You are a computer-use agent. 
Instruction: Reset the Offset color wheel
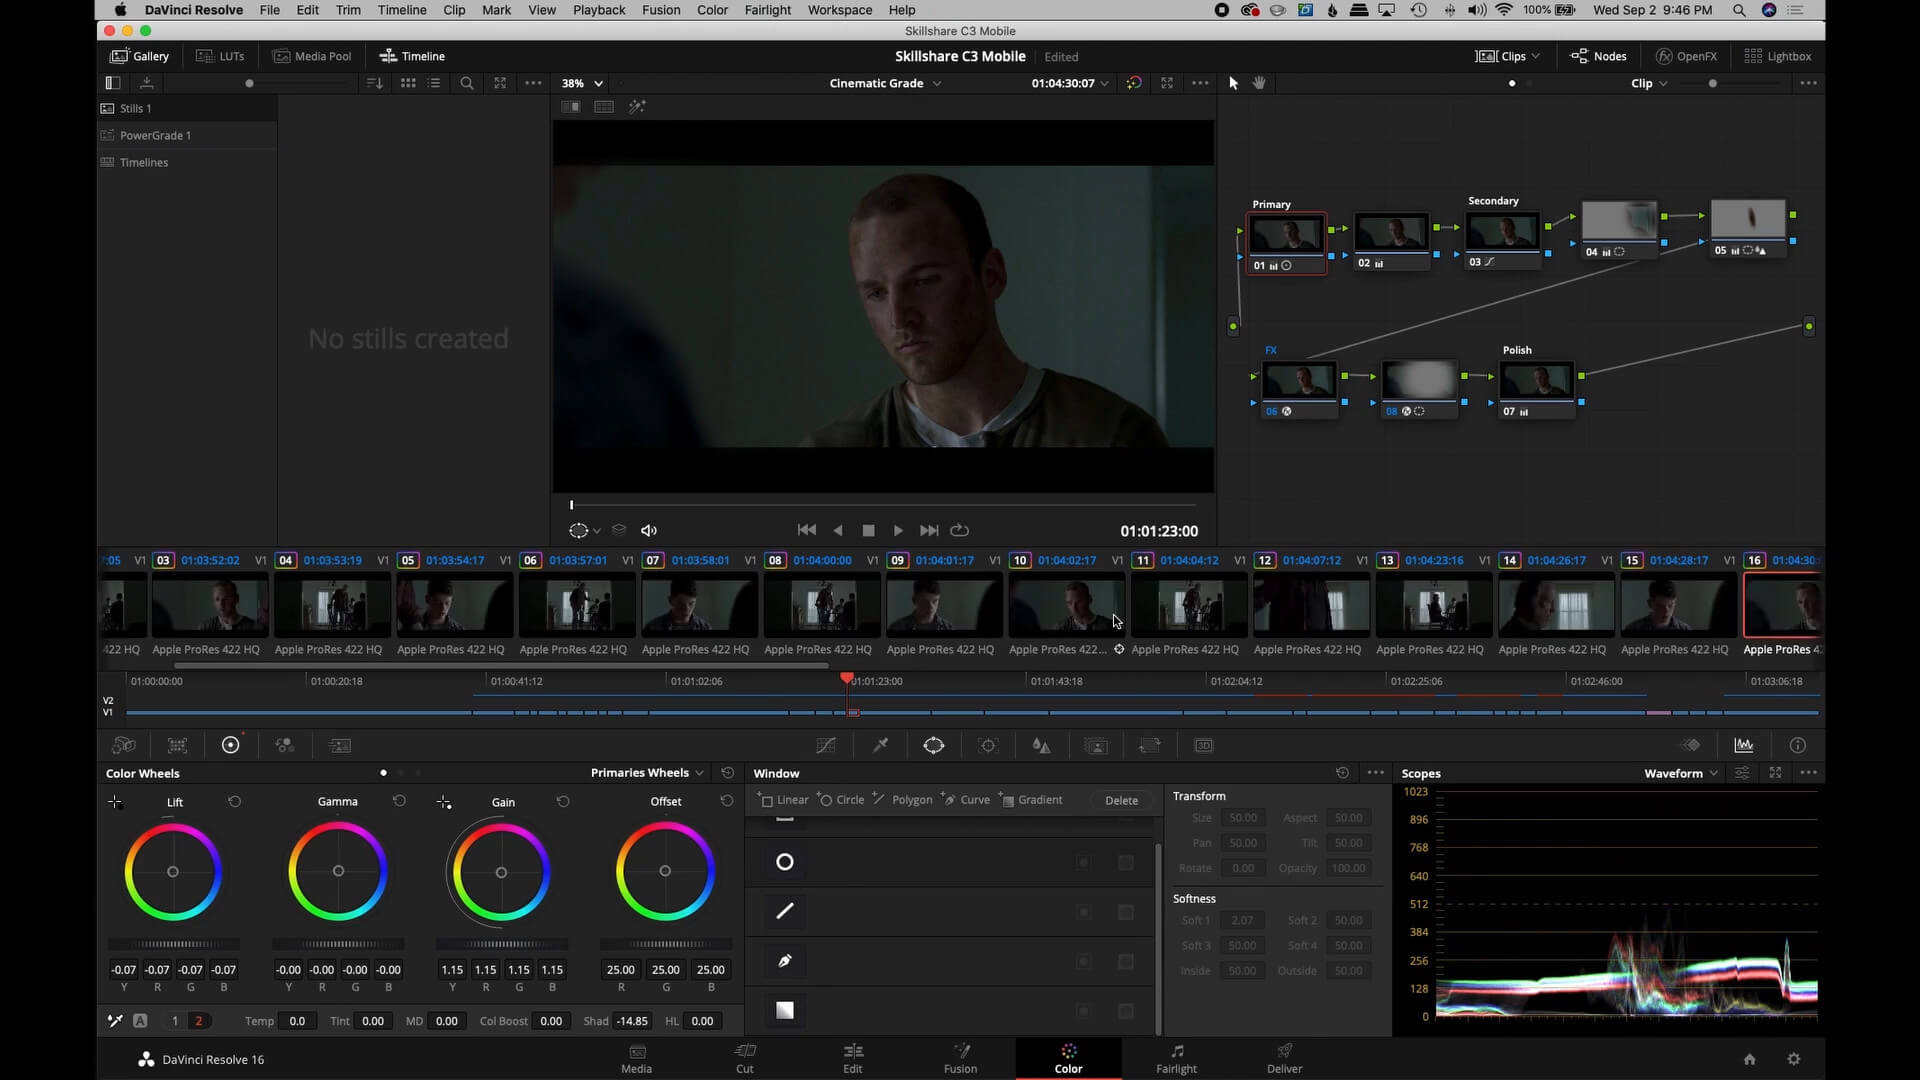click(726, 802)
